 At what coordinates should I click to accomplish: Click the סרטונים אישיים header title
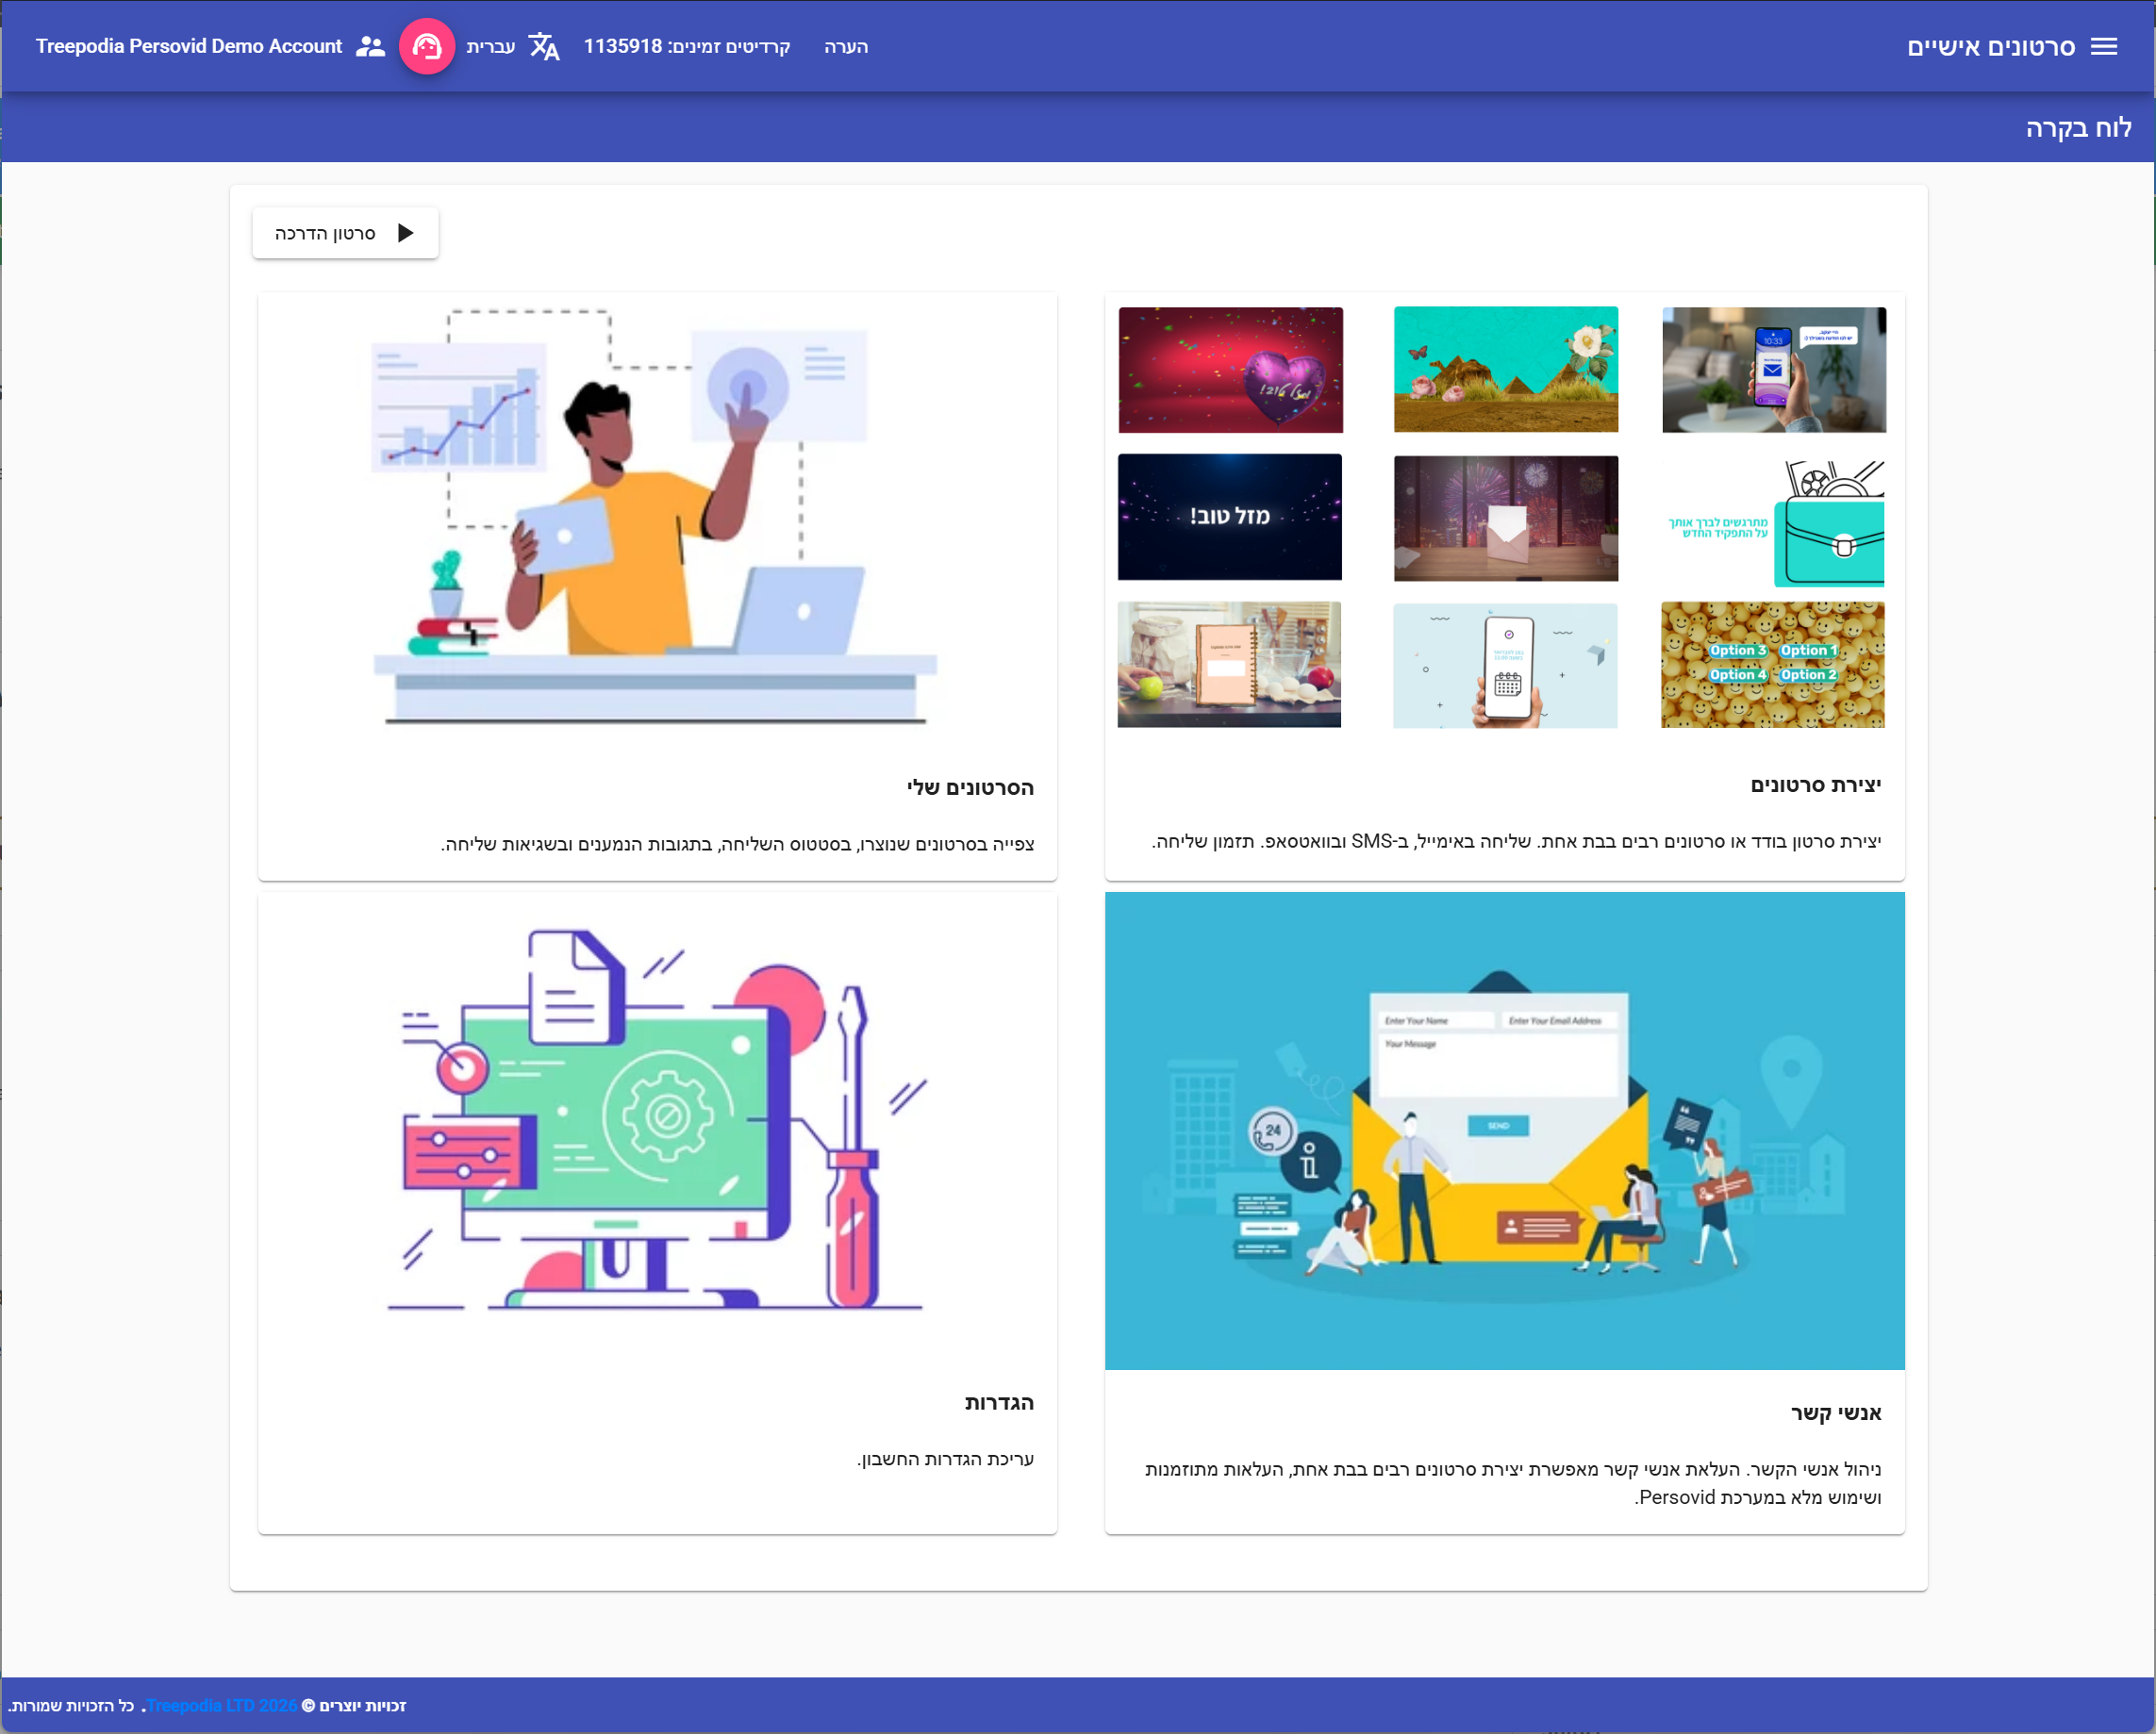[1991, 47]
